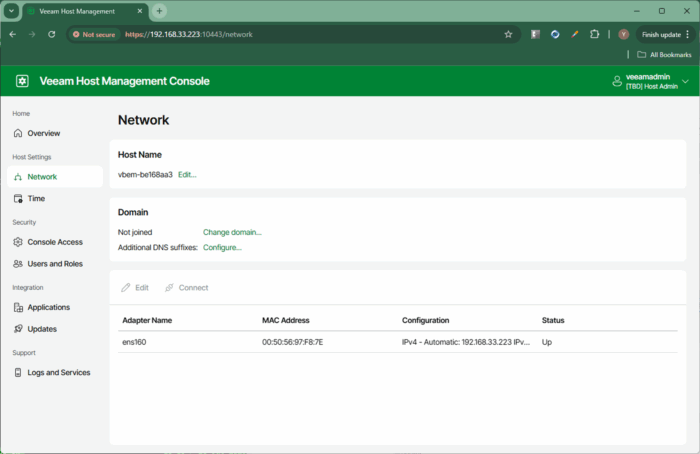Click the pencil extension icon in the toolbar

[575, 34]
